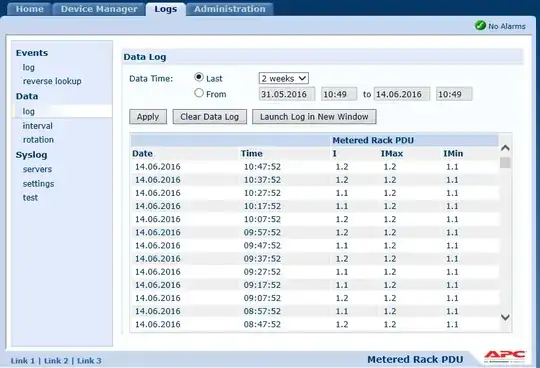Screen dimensions: 540x368
Task: Click the IMax value in 09:57:52 row
Action: click(390, 232)
